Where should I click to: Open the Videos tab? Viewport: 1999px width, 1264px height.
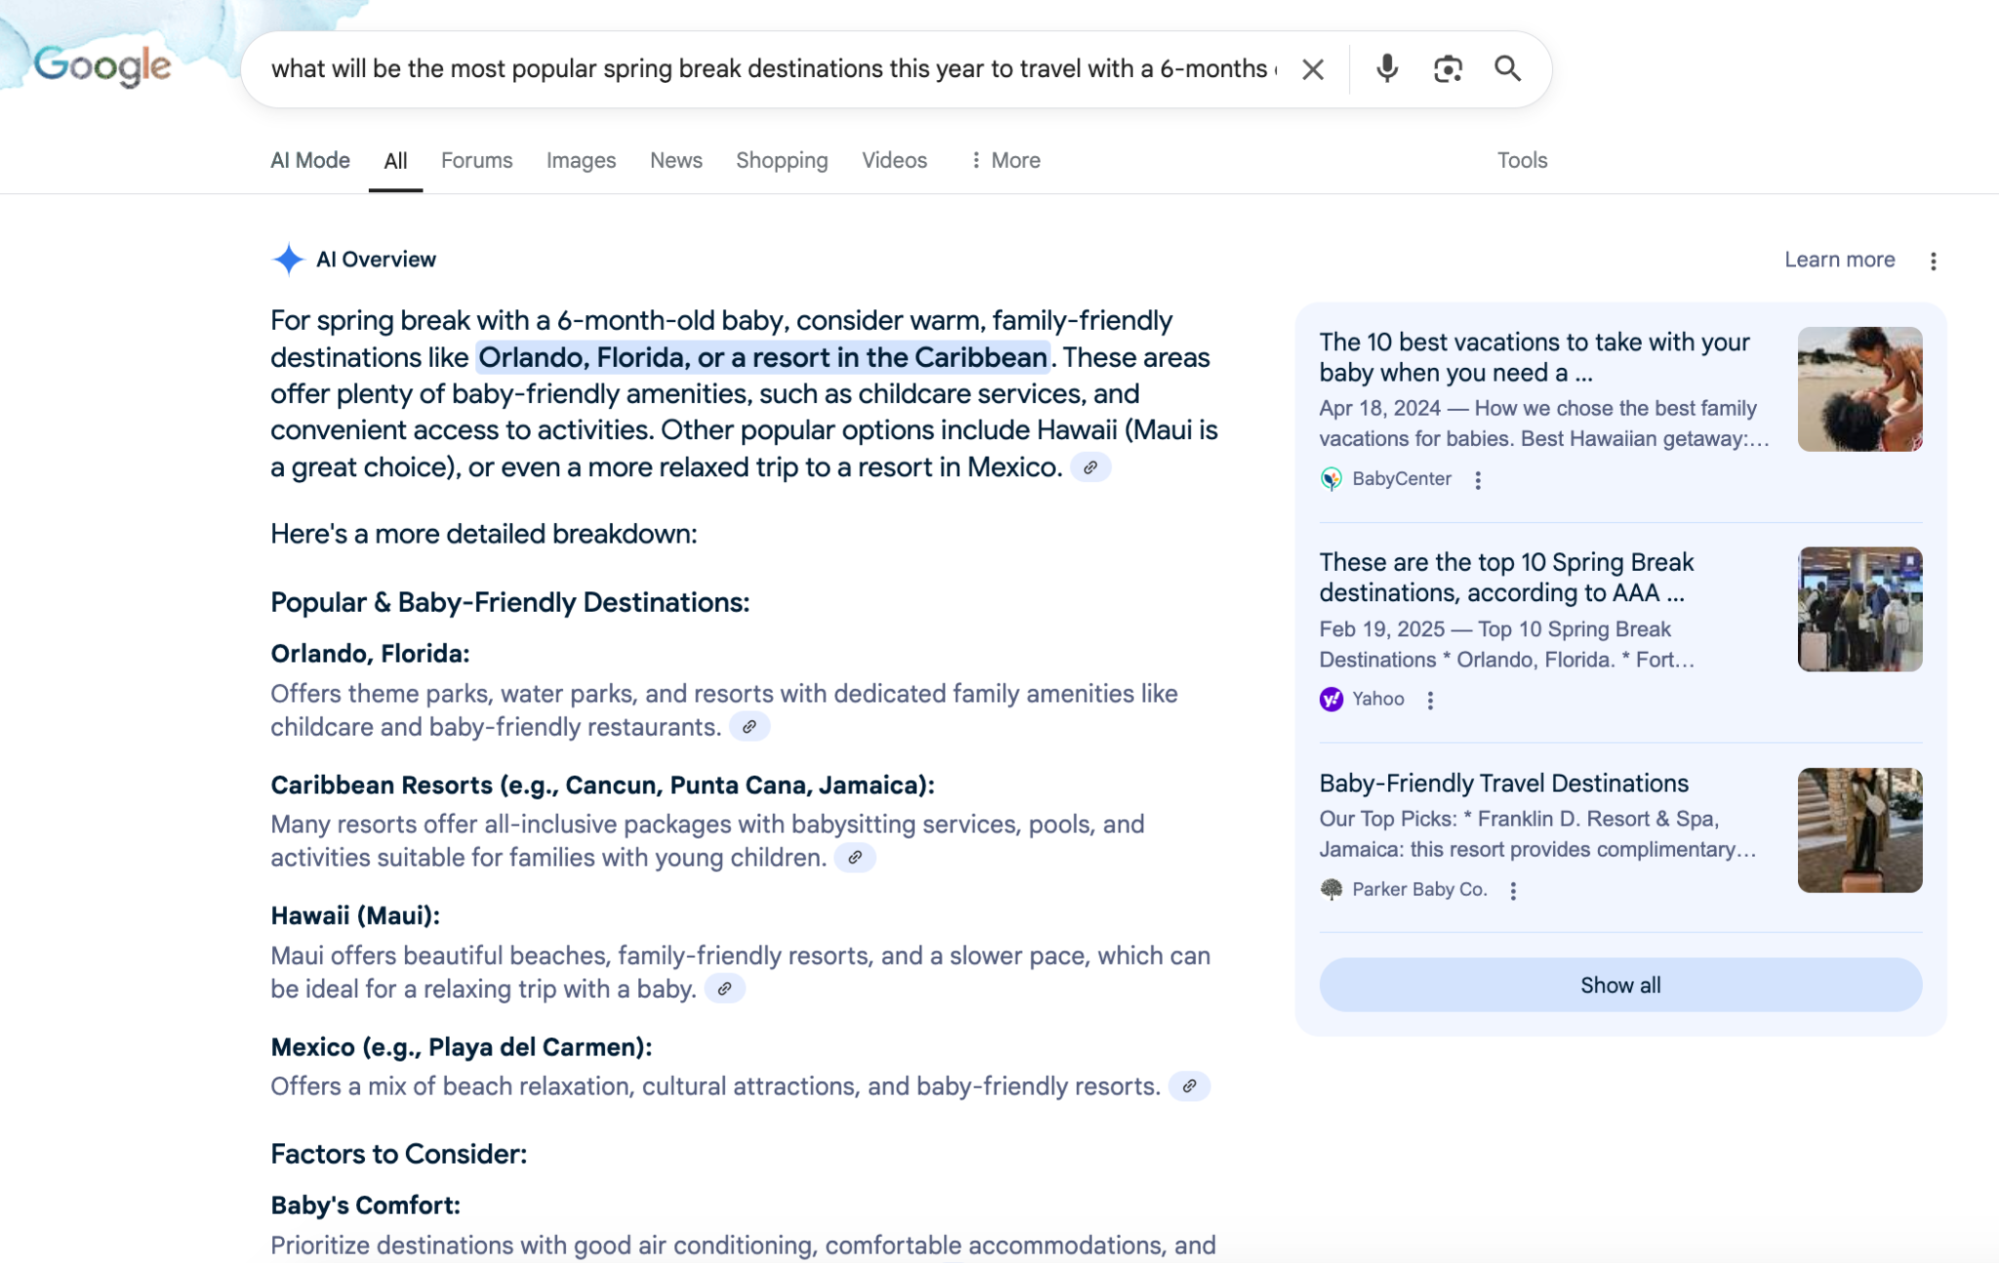tap(895, 160)
